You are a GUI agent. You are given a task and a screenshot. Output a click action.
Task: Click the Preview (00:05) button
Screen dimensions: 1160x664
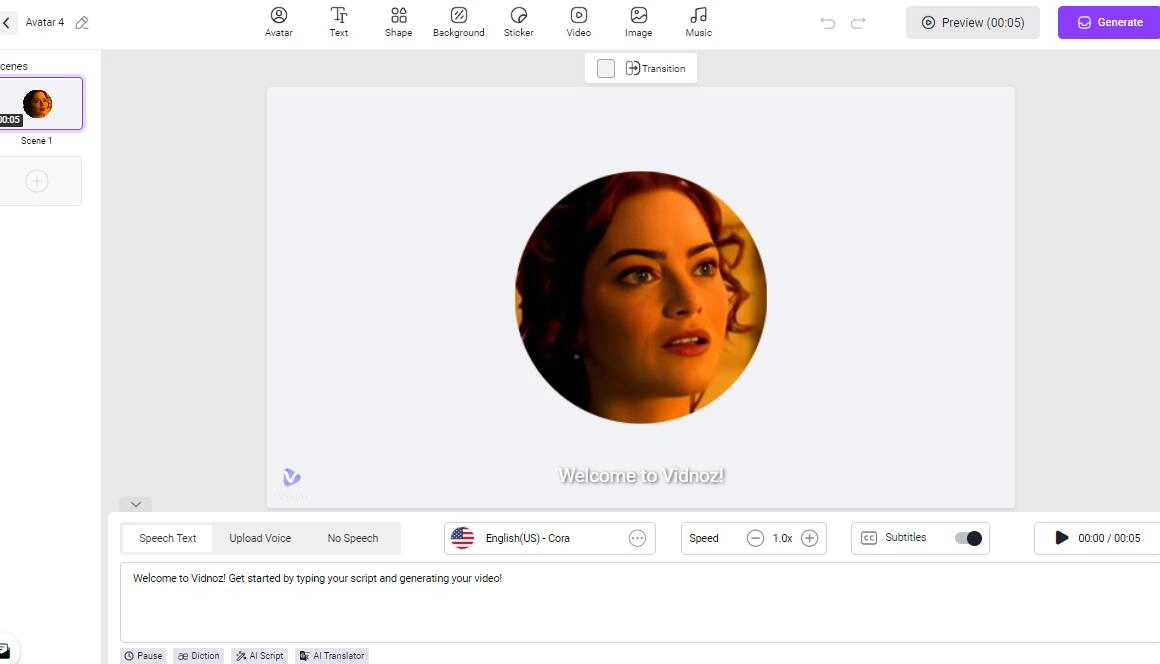[972, 22]
